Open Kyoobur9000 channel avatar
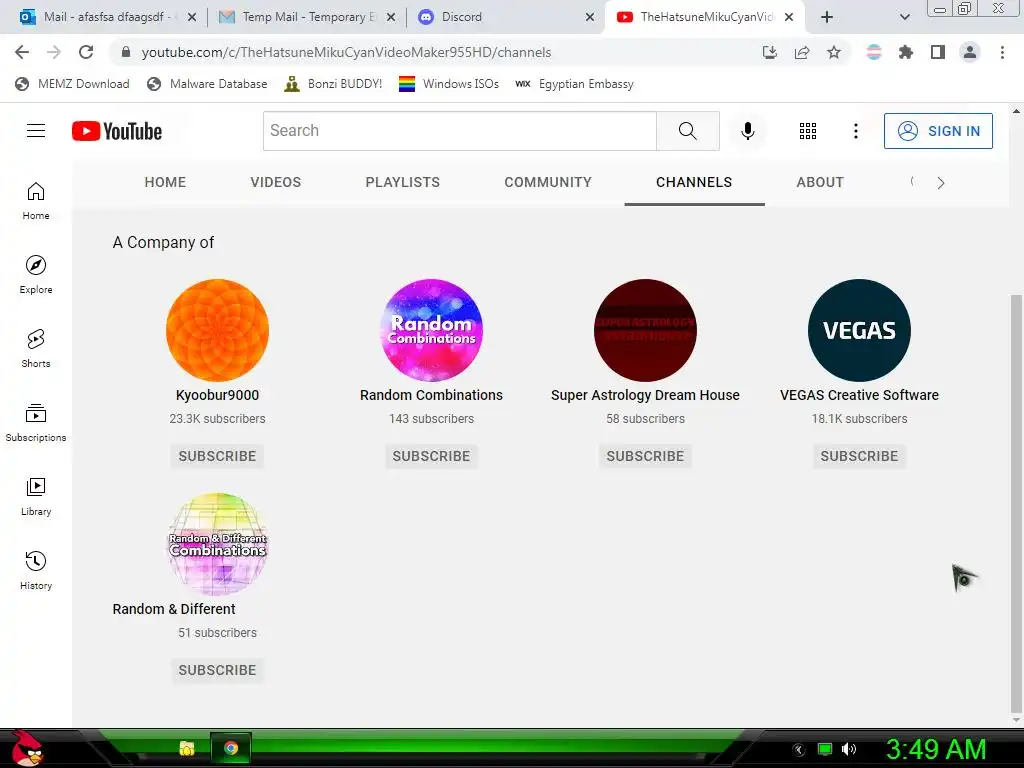 (217, 330)
